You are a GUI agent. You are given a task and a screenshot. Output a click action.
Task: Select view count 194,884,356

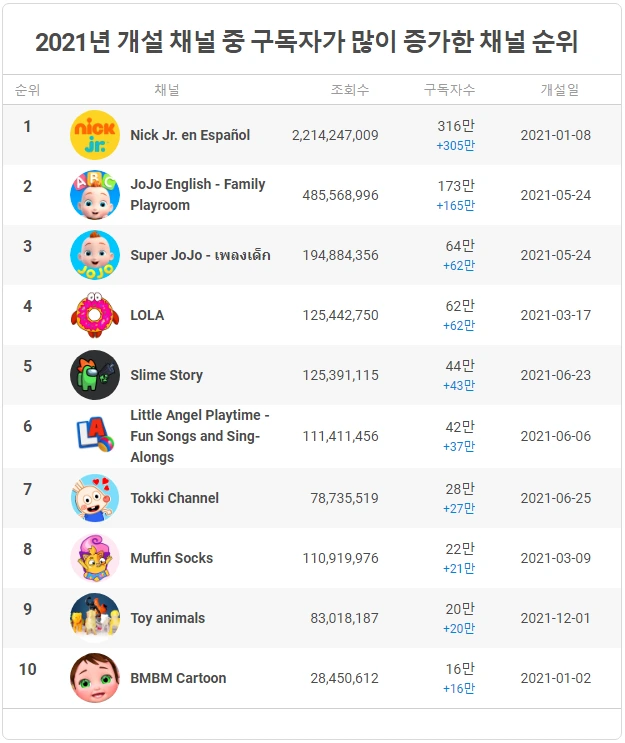pos(341,255)
